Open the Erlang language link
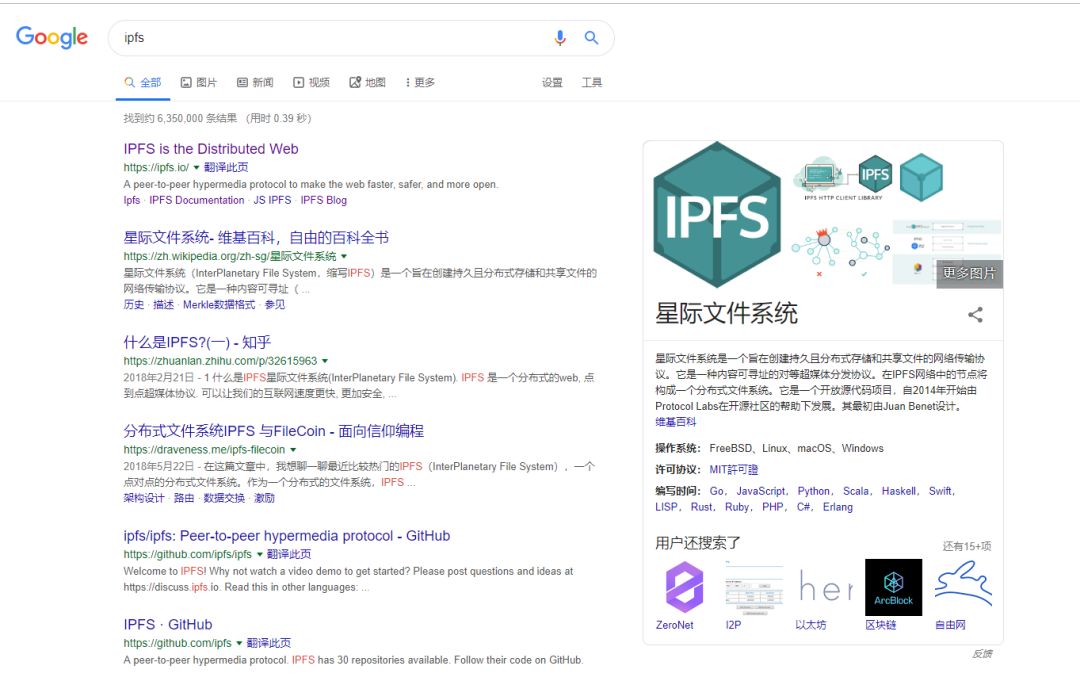The width and height of the screenshot is (1080, 681). tap(838, 507)
